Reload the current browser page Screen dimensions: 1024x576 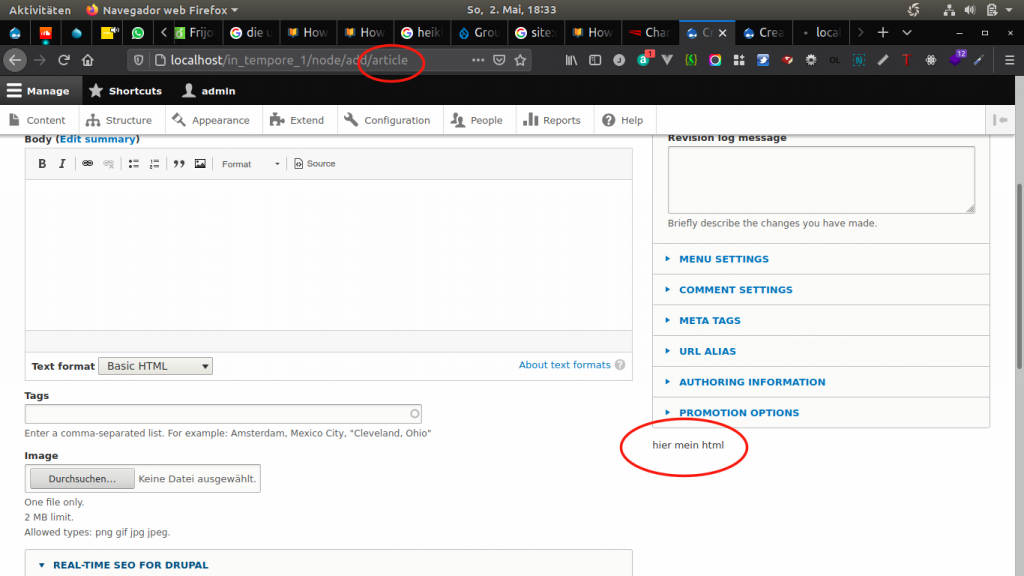point(64,60)
